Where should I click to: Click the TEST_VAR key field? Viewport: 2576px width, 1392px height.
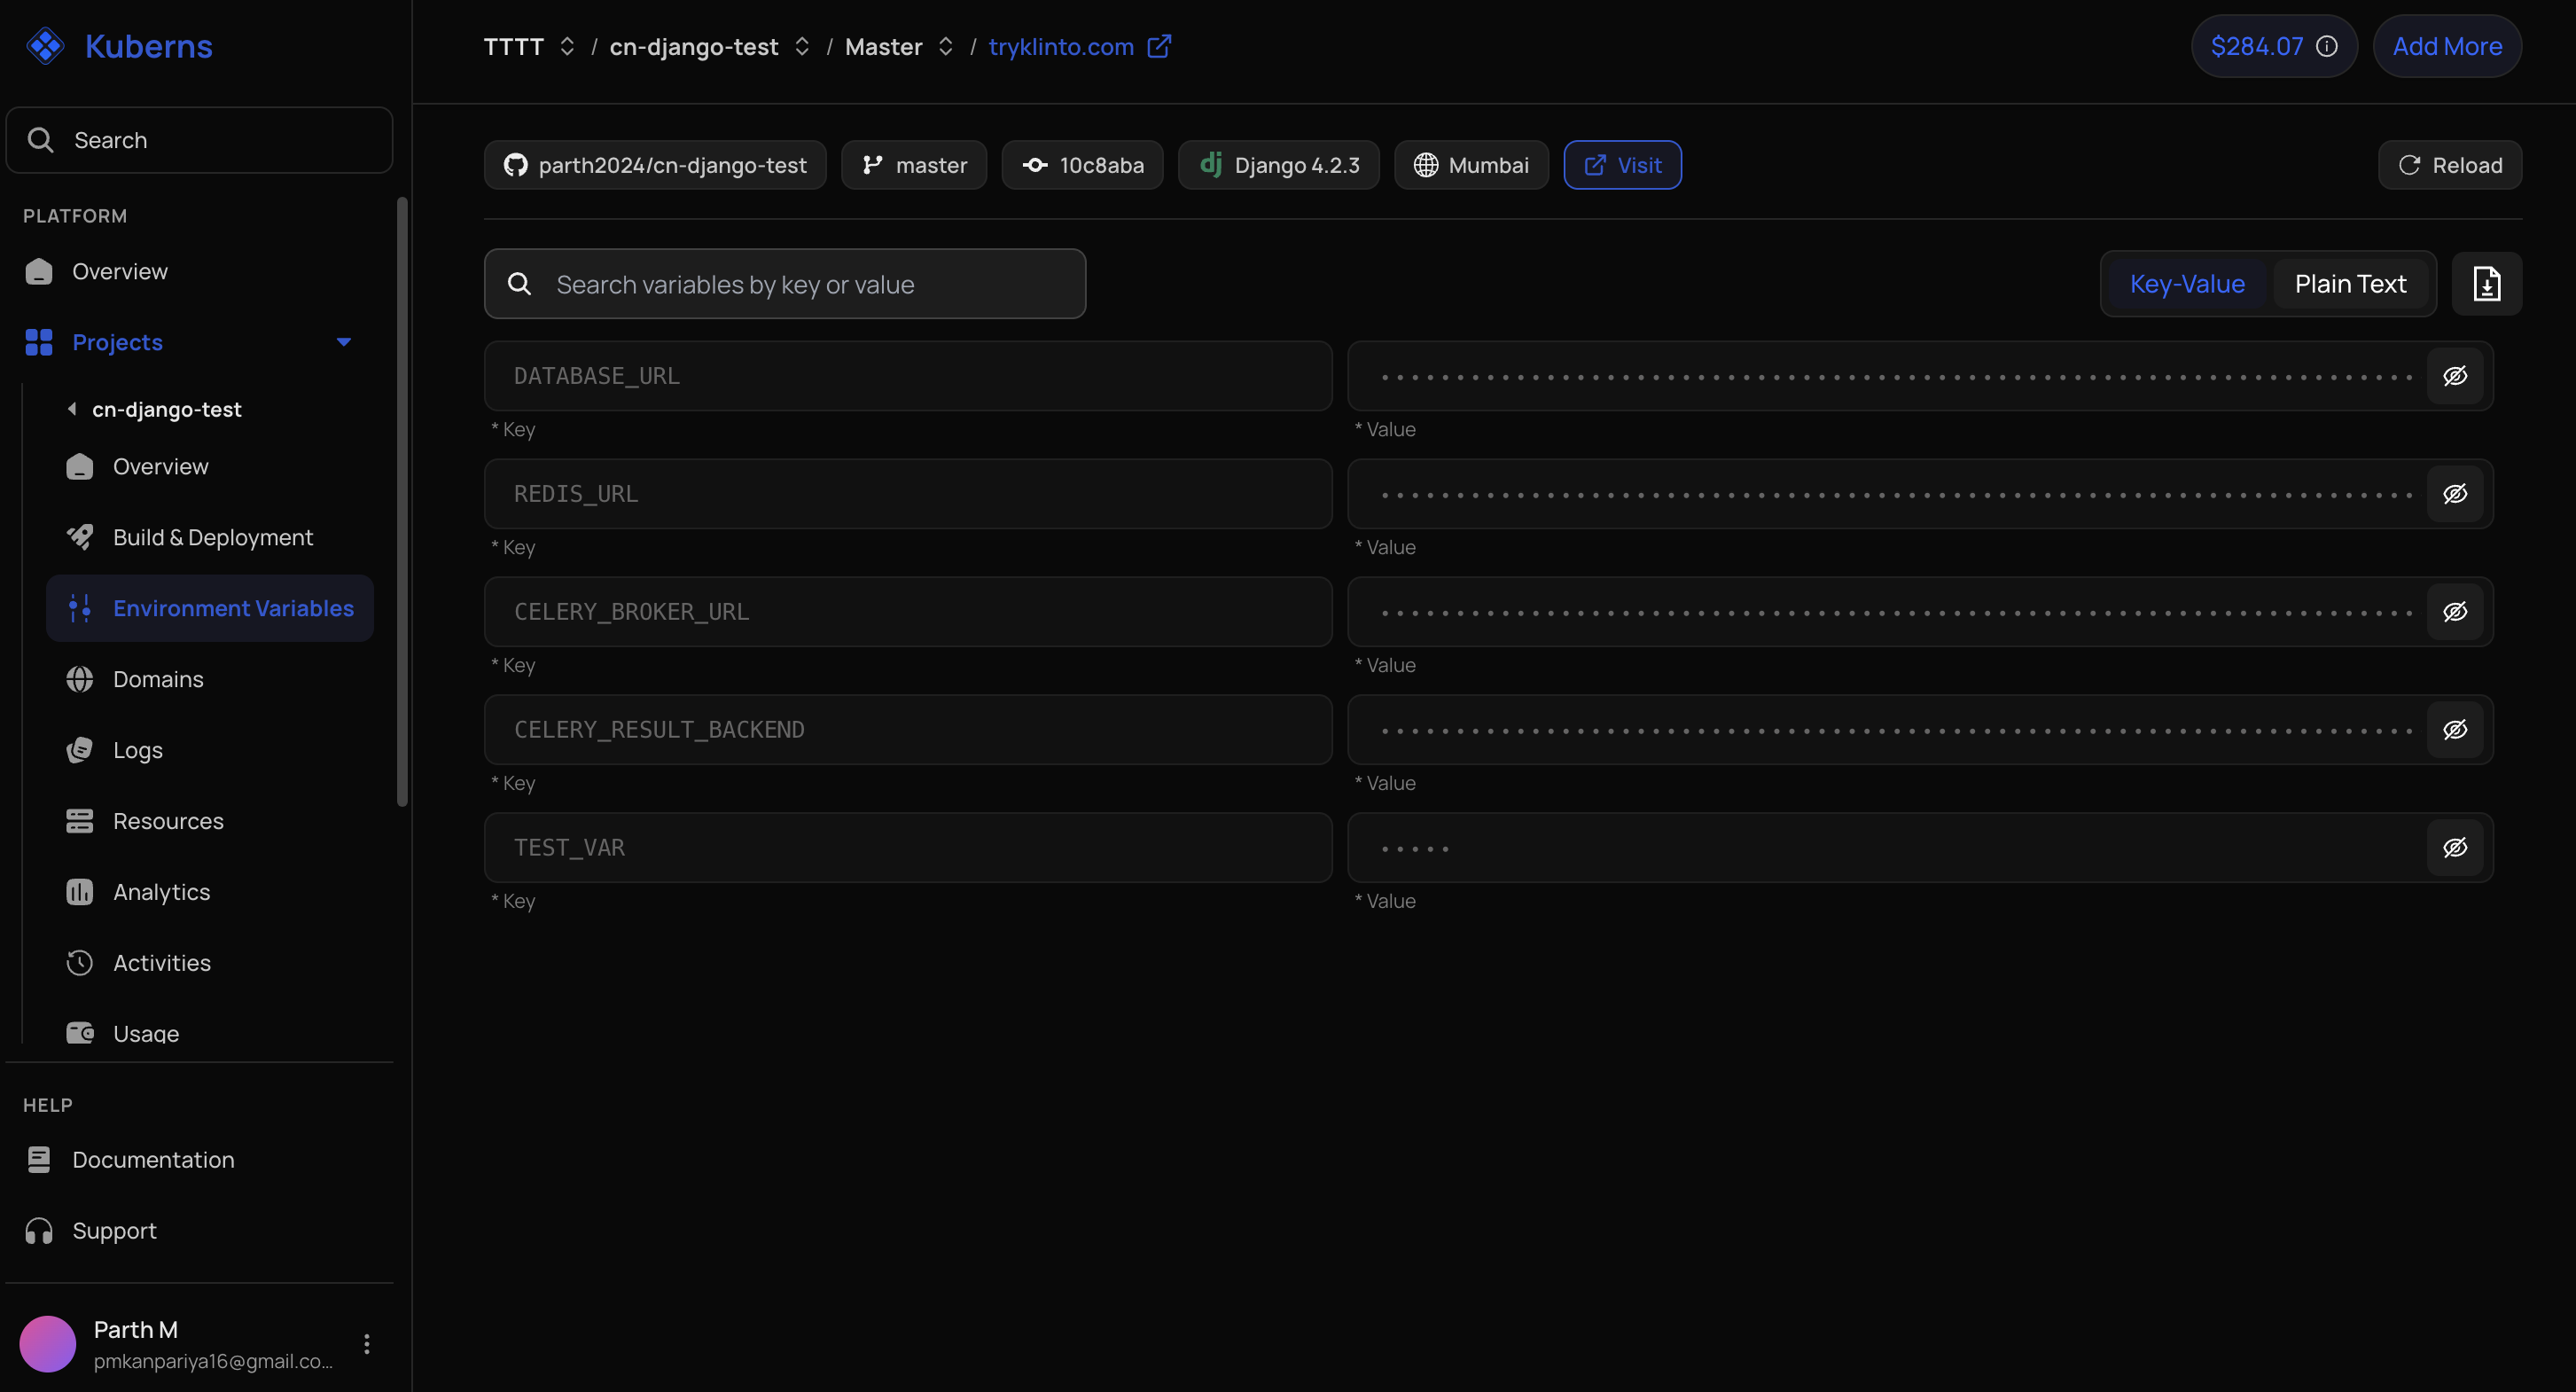(908, 848)
